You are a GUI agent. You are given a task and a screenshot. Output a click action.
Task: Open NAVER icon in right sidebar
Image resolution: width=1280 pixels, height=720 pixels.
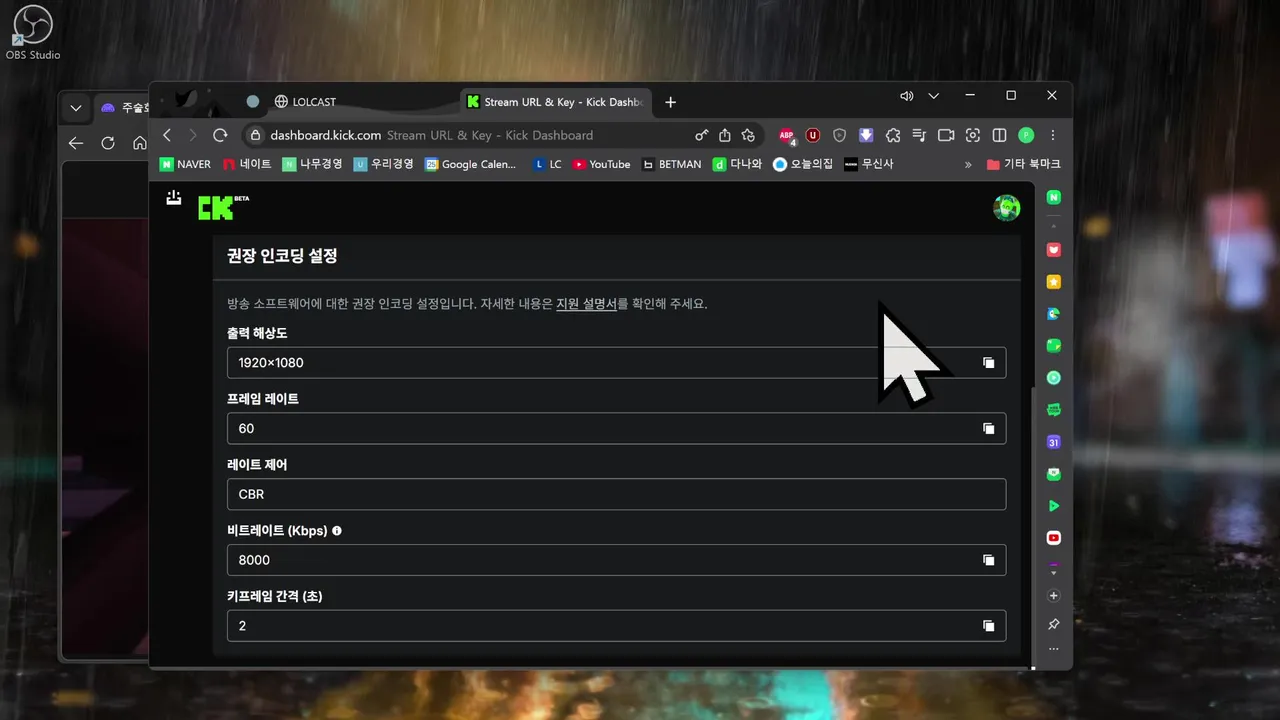pyautogui.click(x=1053, y=198)
